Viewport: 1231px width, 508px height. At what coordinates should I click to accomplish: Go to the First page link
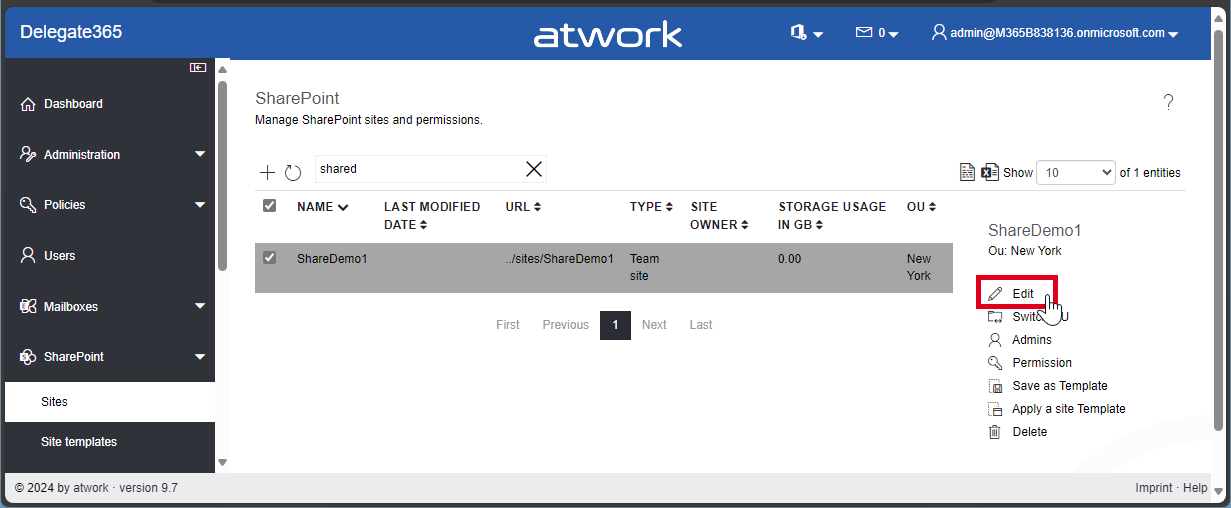coord(508,325)
